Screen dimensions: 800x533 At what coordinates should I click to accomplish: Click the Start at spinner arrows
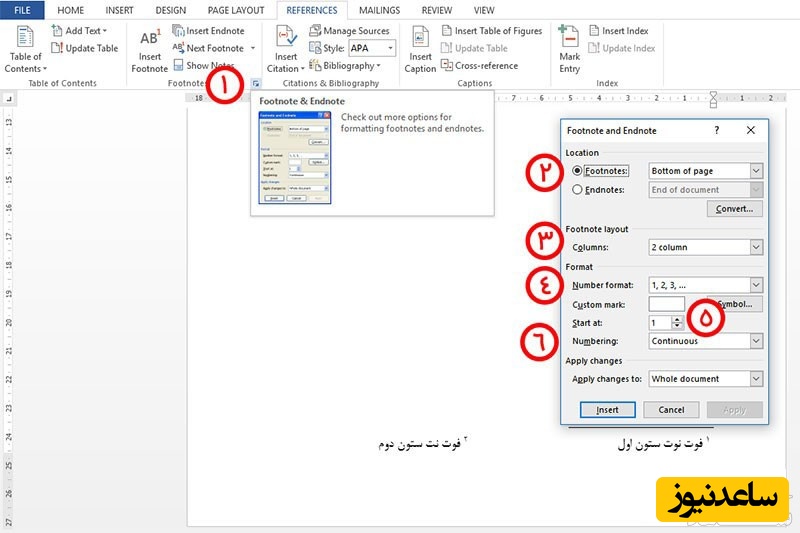677,323
